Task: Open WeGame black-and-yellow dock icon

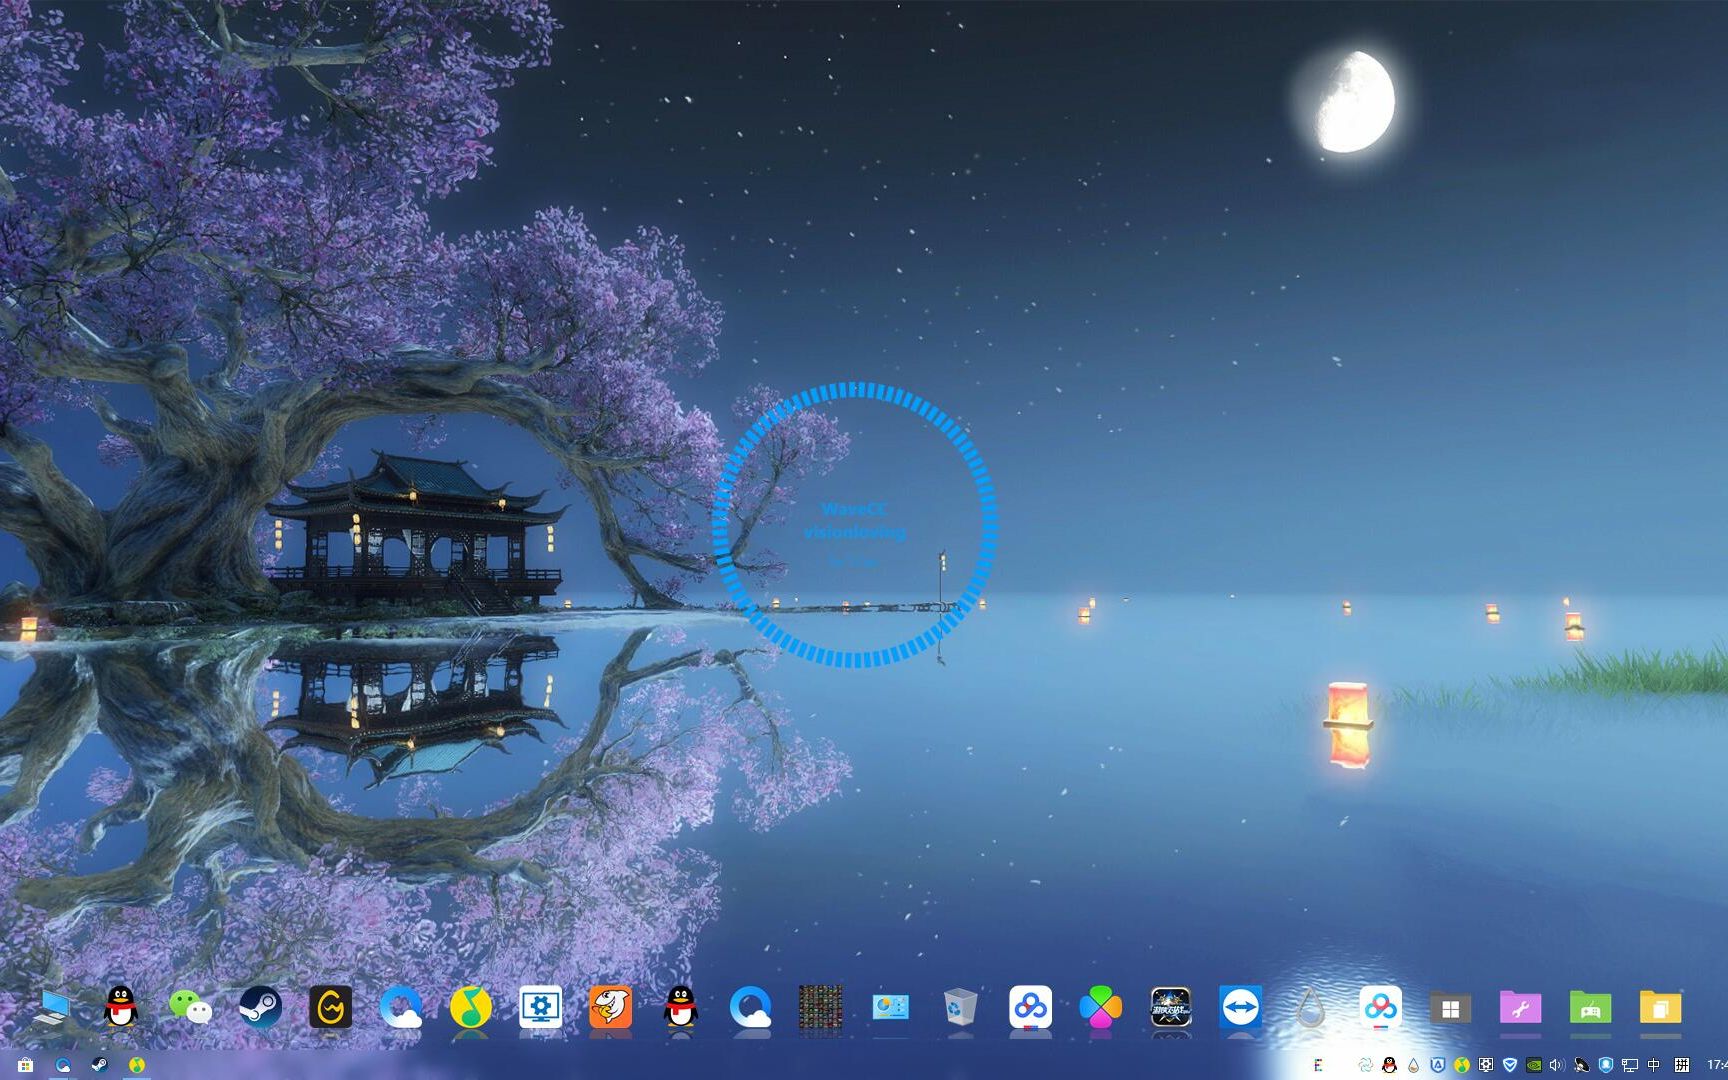Action: pyautogui.click(x=330, y=1008)
